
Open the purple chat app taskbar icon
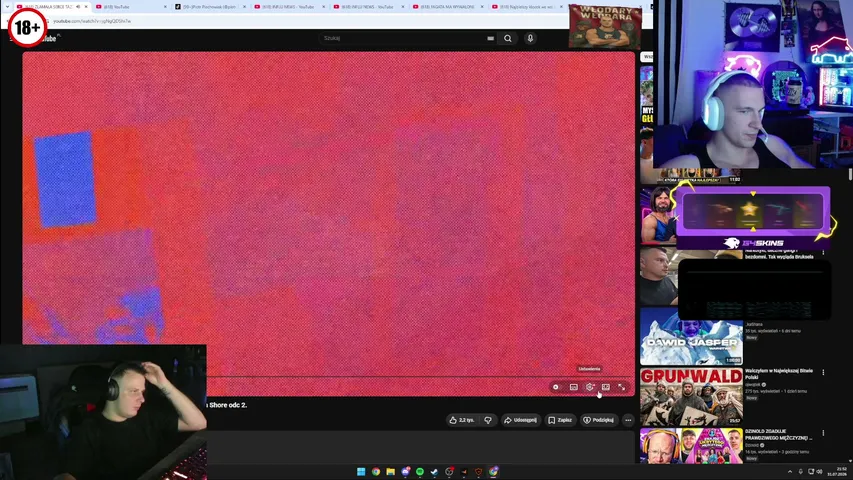405,472
